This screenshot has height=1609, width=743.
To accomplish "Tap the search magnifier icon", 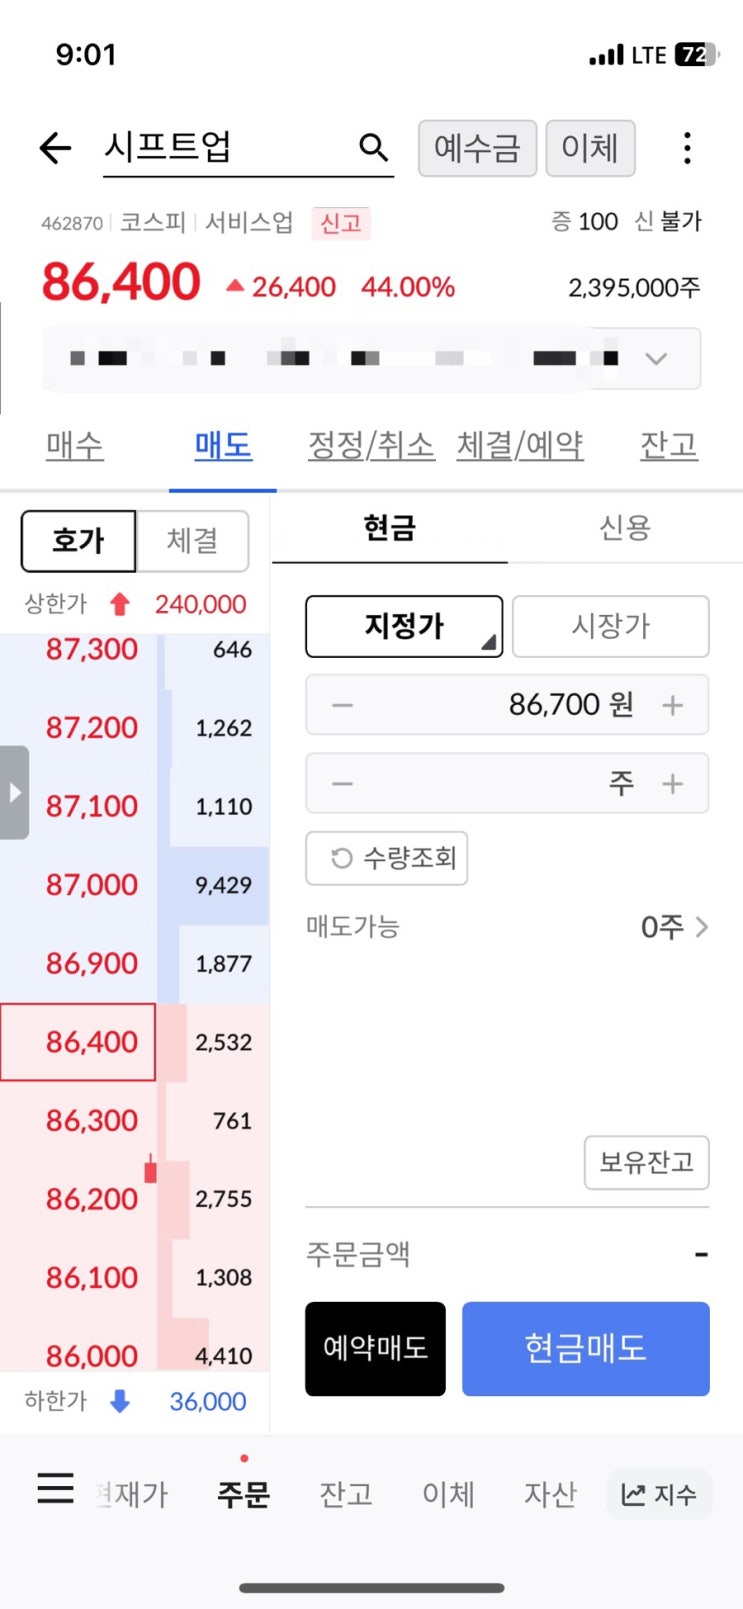I will click(373, 147).
